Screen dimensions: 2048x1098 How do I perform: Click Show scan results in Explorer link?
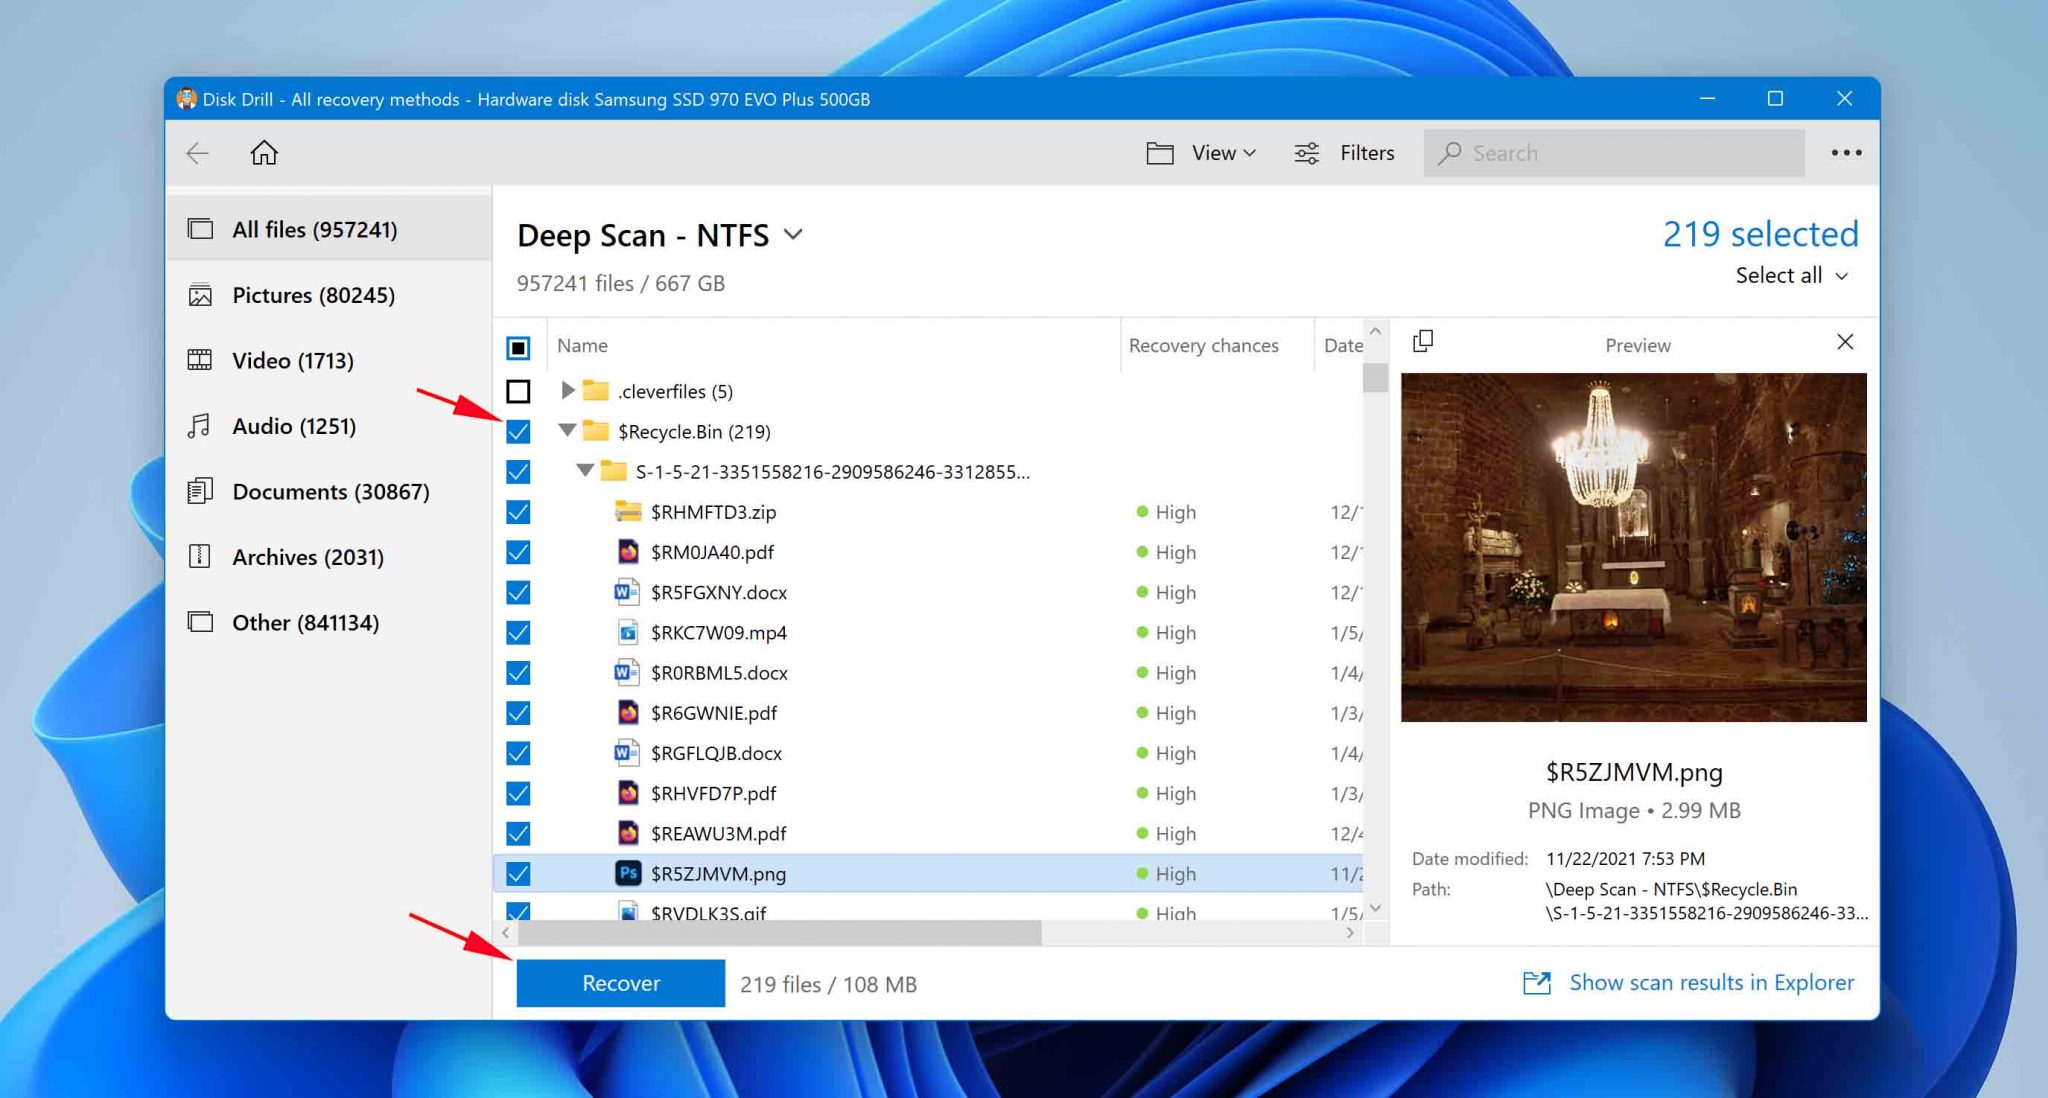click(x=1711, y=983)
